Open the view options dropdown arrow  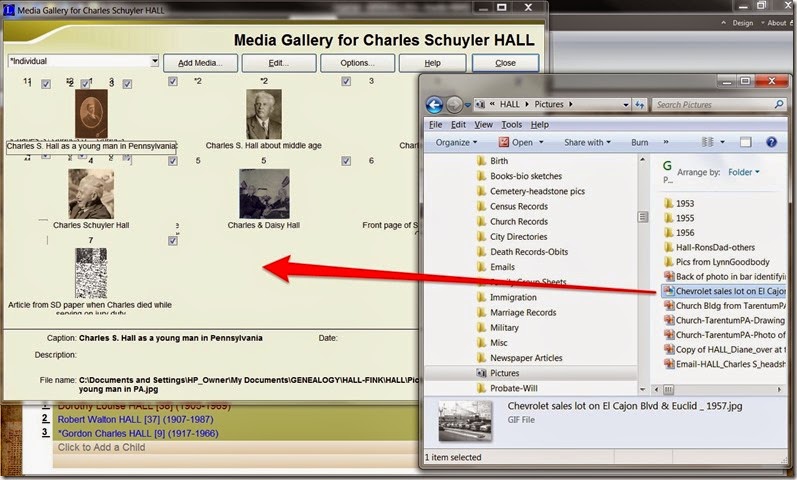click(x=722, y=142)
